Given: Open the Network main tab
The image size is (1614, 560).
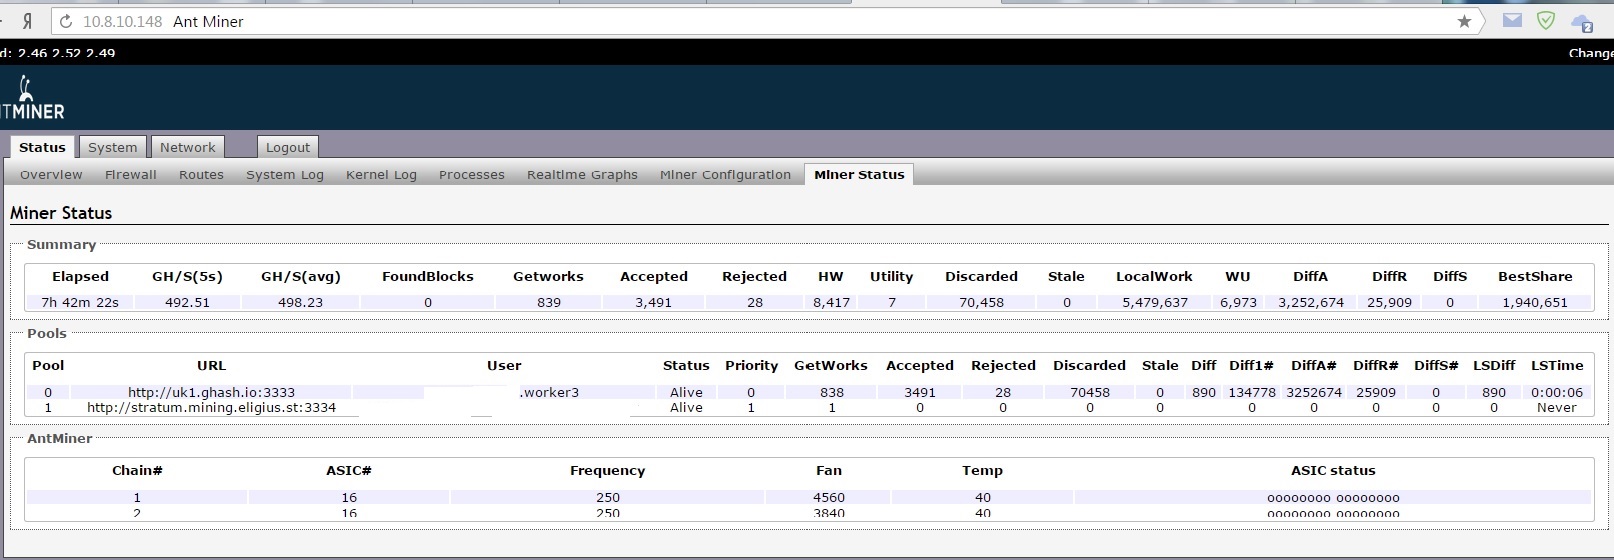Looking at the screenshot, I should click(188, 147).
